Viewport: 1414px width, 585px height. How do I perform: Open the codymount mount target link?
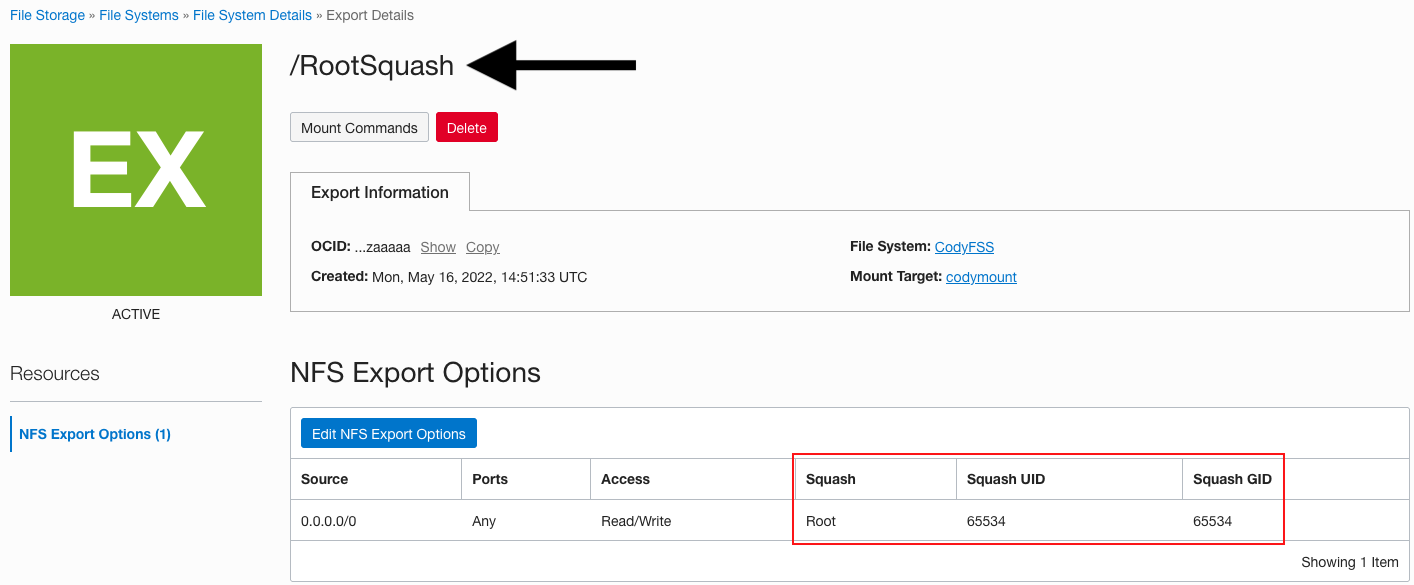coord(980,277)
